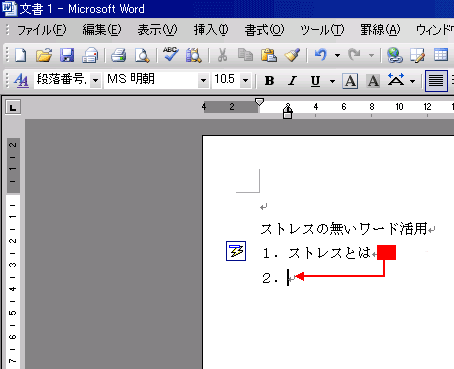The height and width of the screenshot is (369, 454).
Task: Click the permission/fax printer icon beside Save
Action: [90, 55]
